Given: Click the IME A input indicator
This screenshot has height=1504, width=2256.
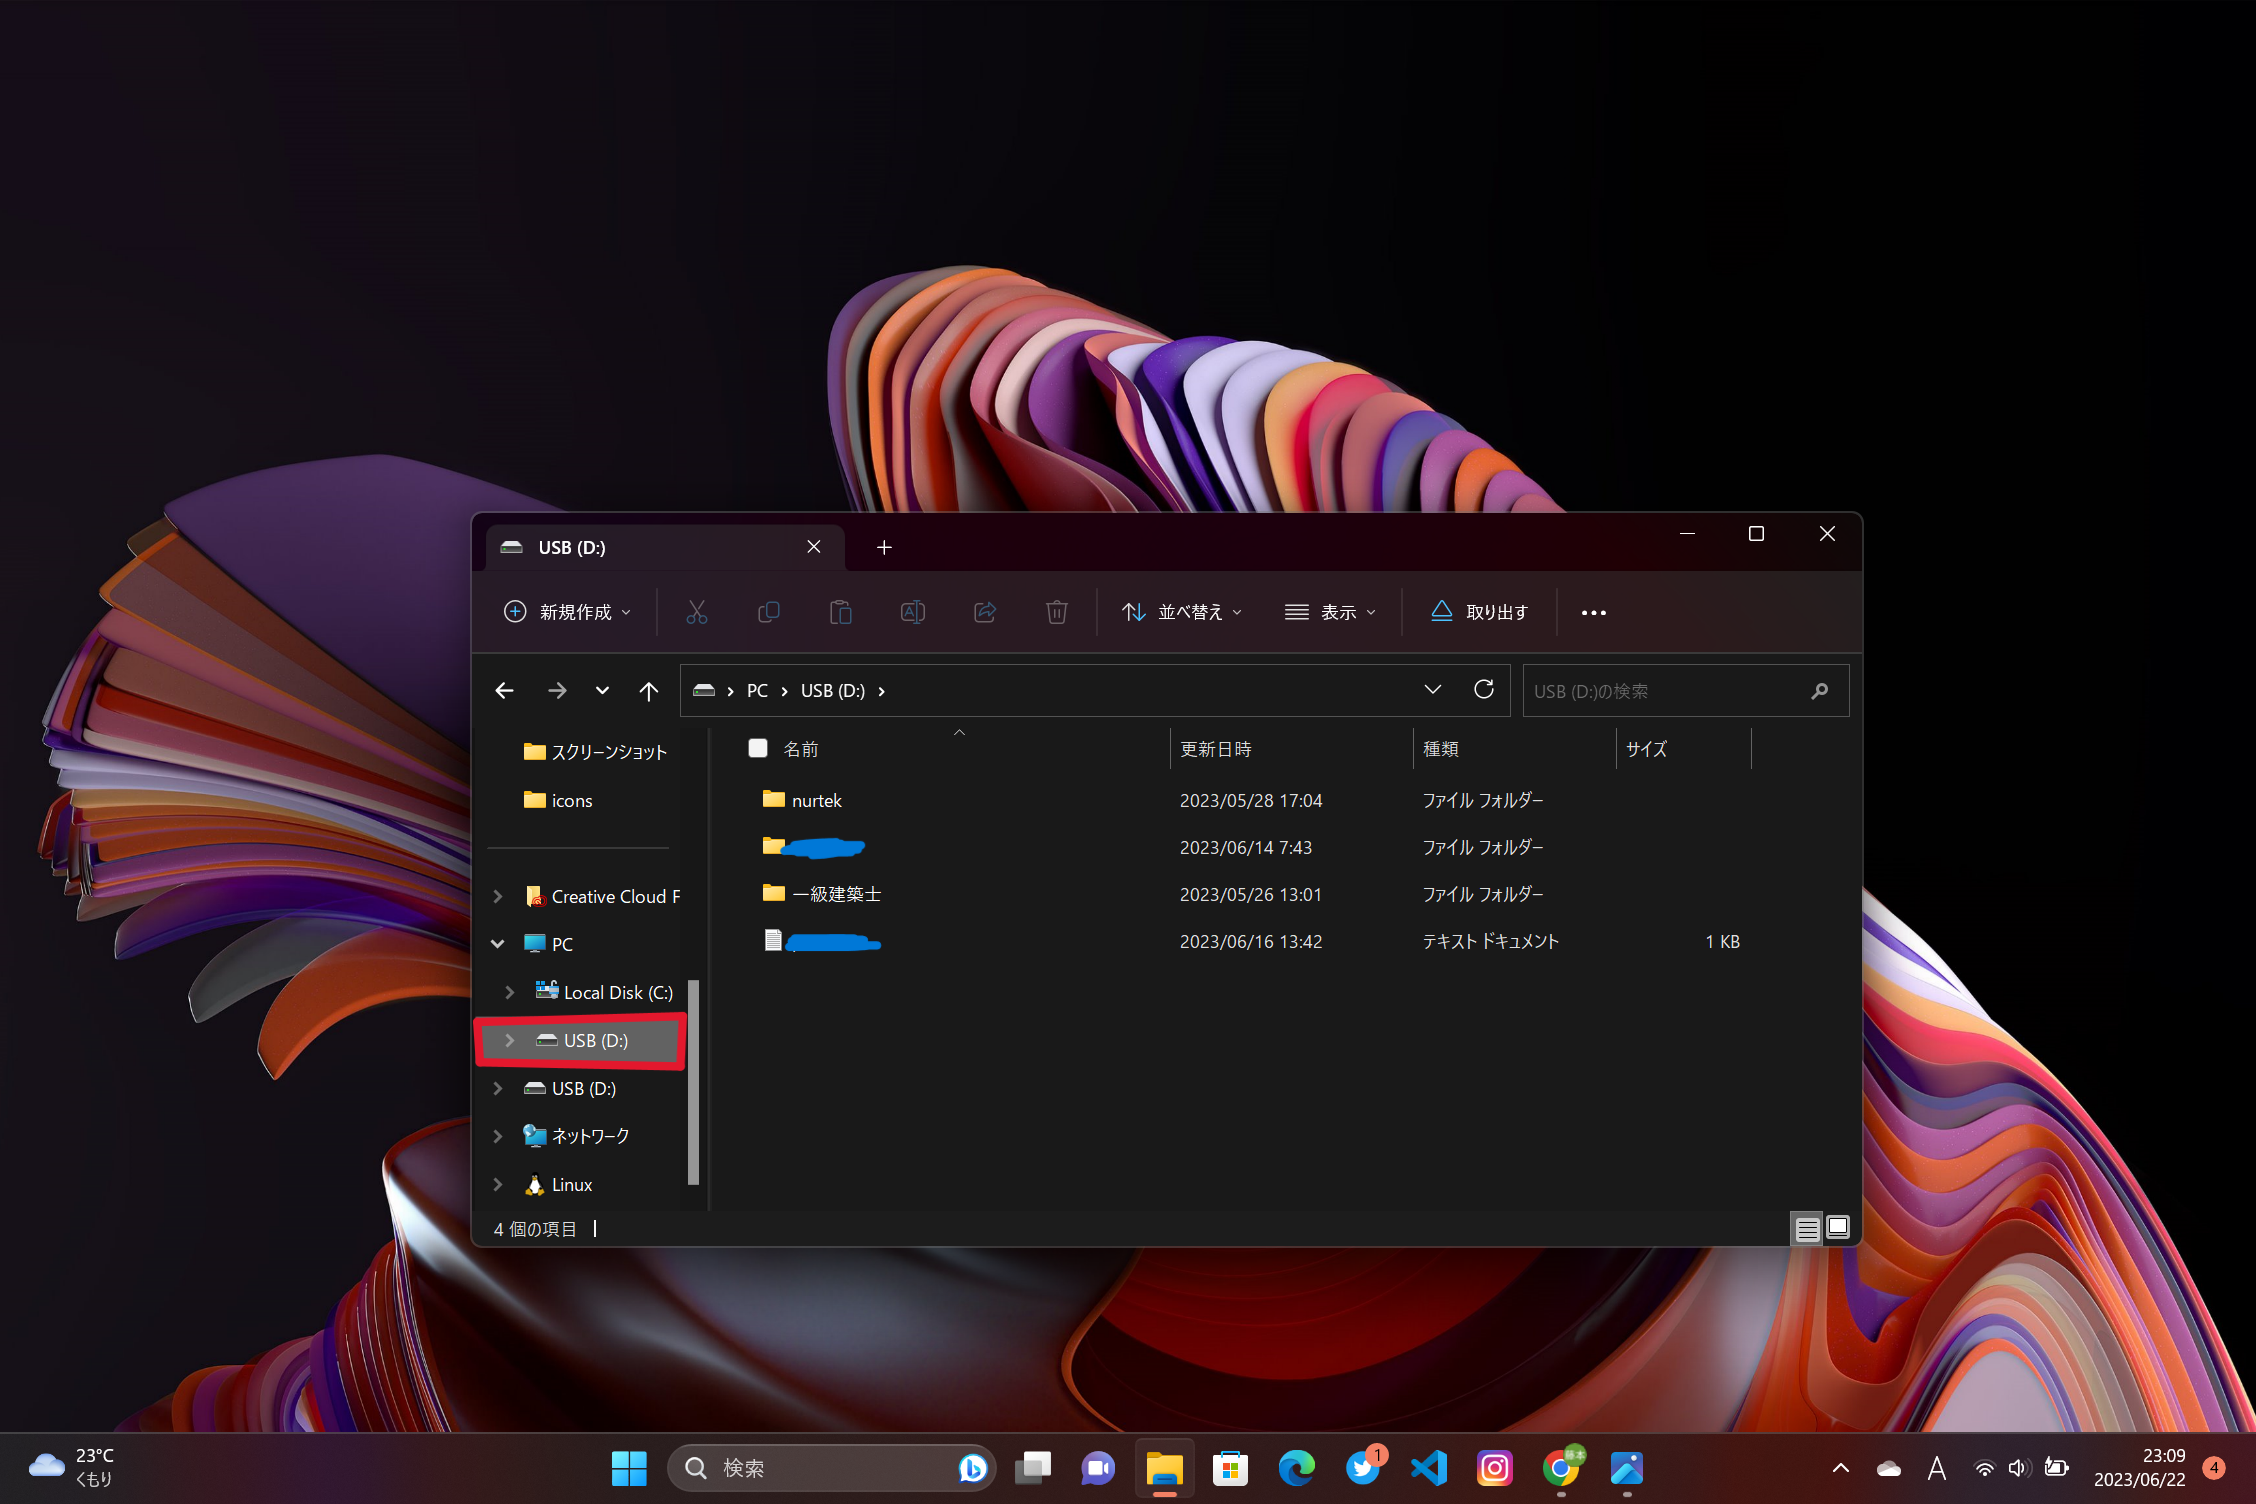Looking at the screenshot, I should tap(1937, 1468).
